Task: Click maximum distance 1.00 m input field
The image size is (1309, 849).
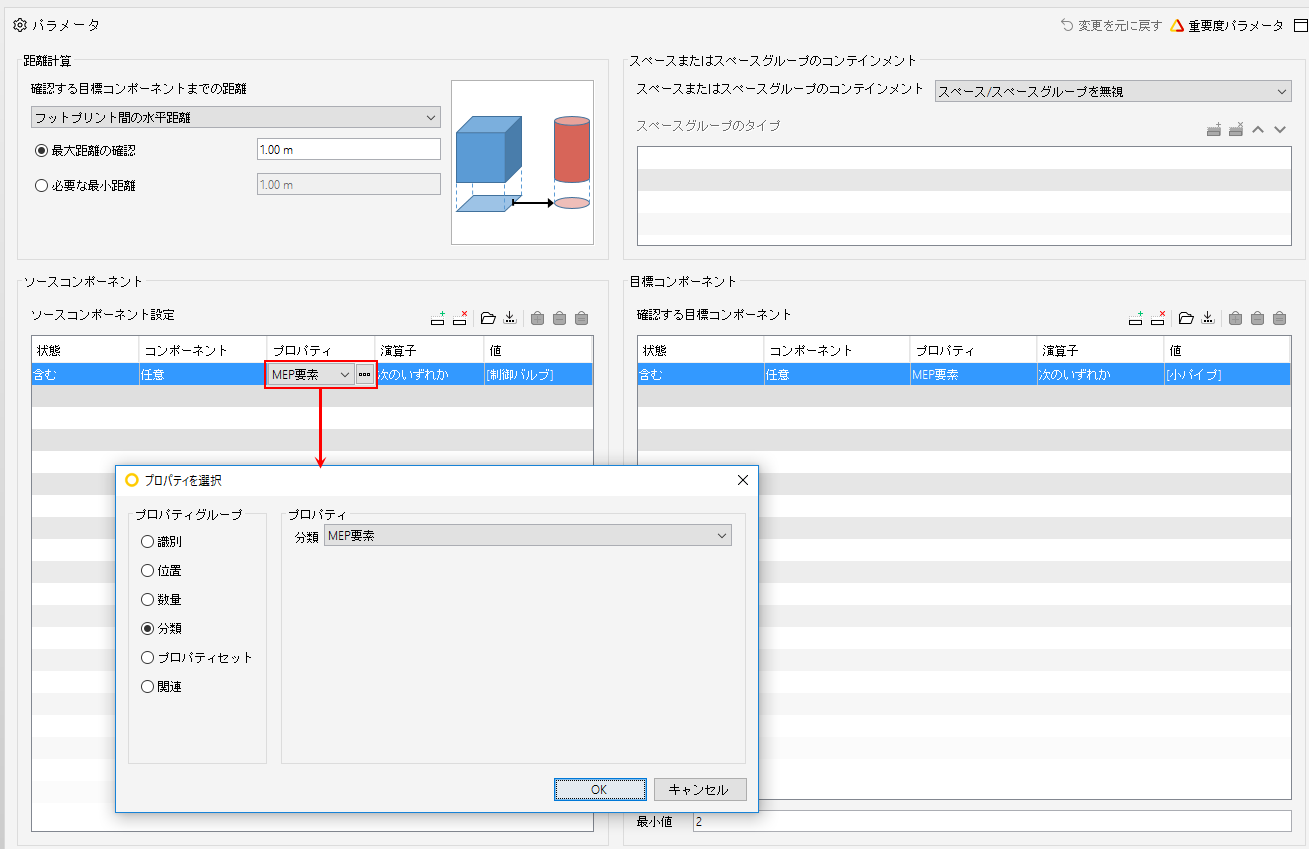Action: tap(349, 149)
